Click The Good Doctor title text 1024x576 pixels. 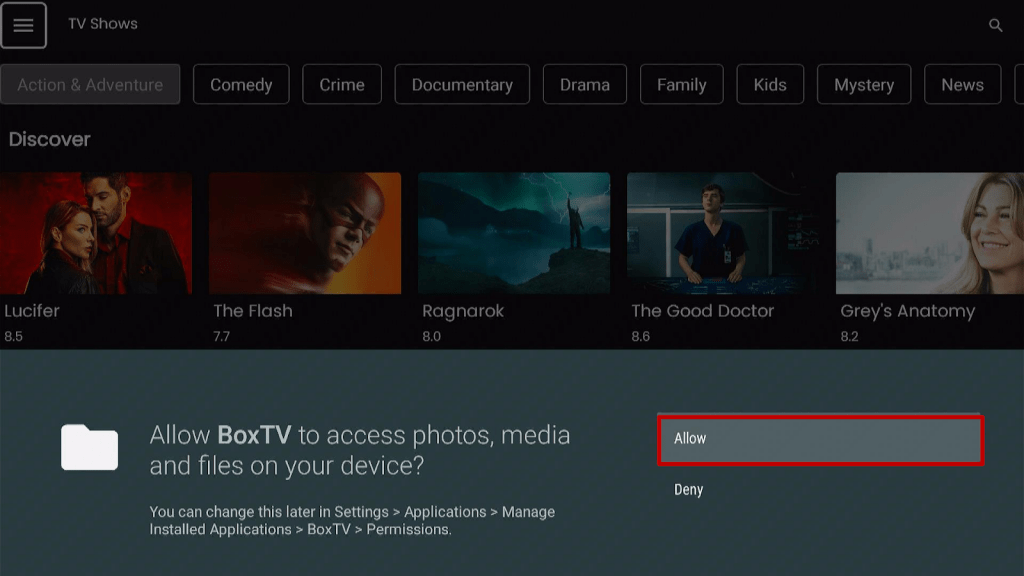[x=703, y=311]
